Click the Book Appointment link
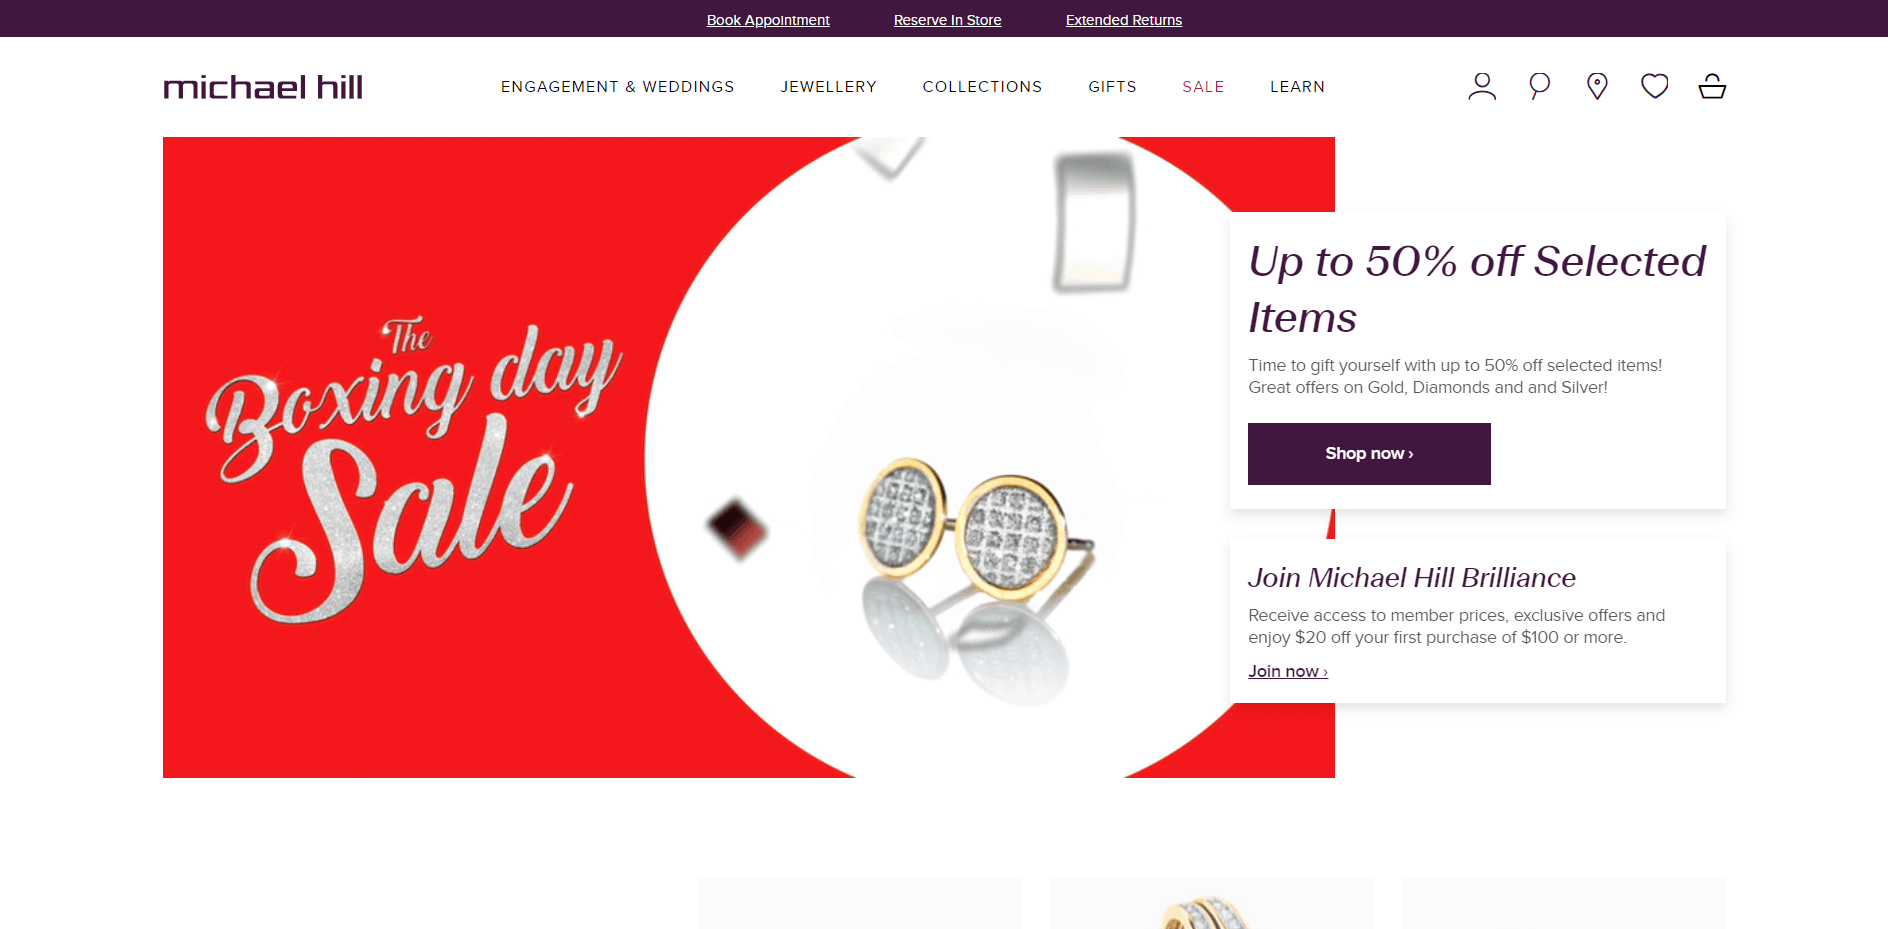Screen dimensions: 1888x929 point(768,20)
